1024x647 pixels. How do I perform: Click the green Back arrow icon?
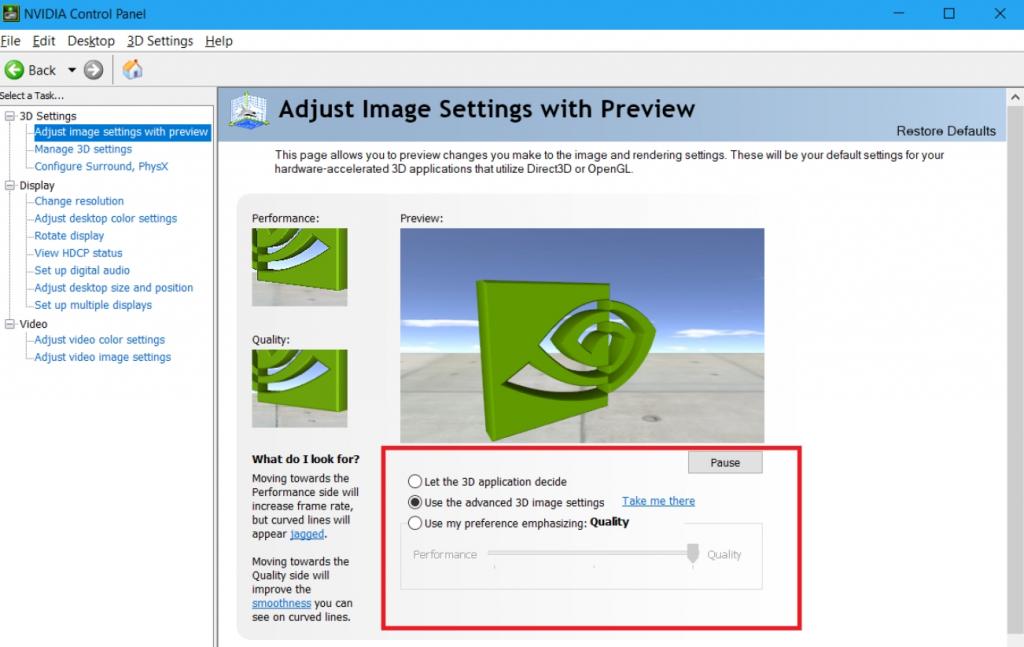tap(14, 70)
